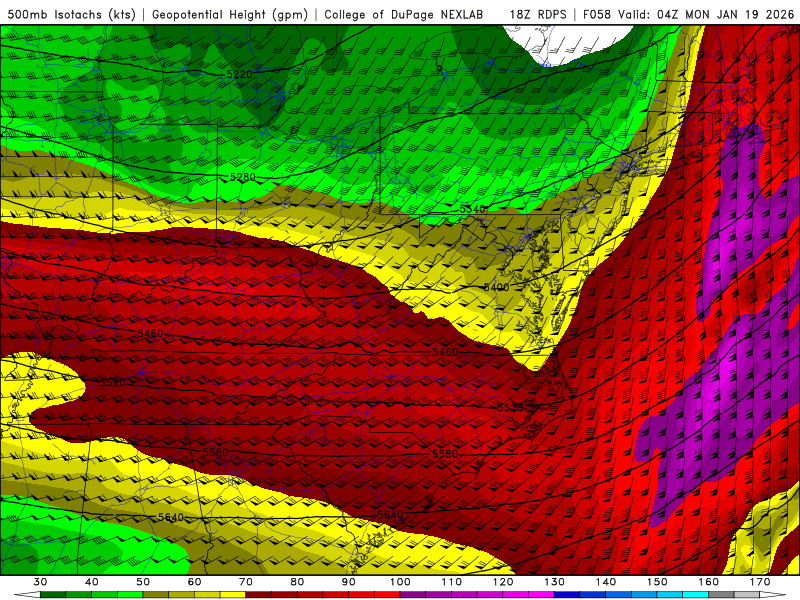Click the darkest red swatch at 70 kt
This screenshot has height=600, width=800.
[259, 593]
